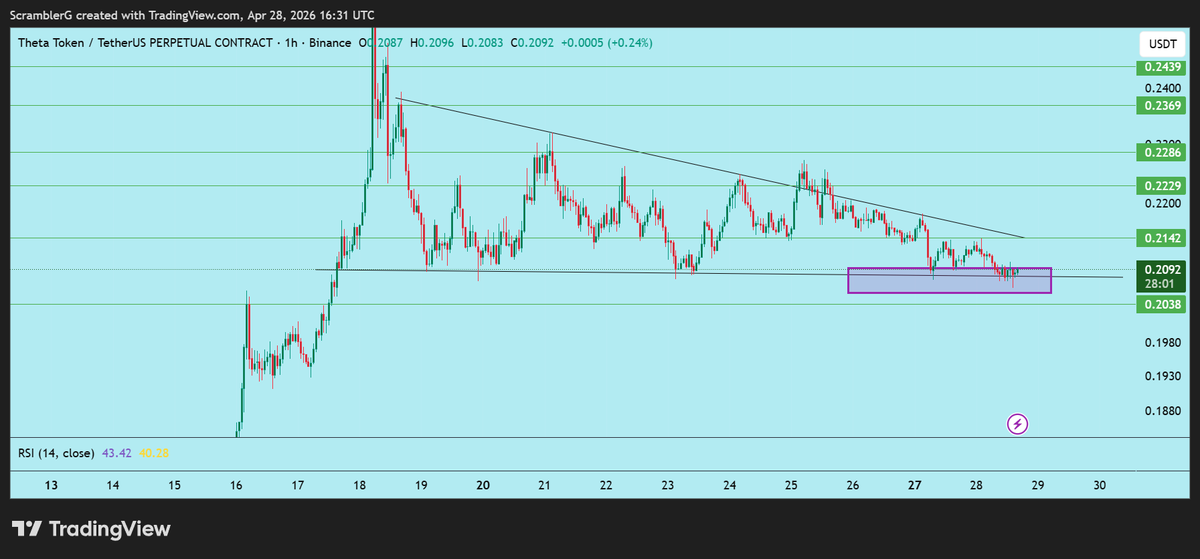
Task: Click bold date 27 on time axis
Action: click(x=915, y=485)
